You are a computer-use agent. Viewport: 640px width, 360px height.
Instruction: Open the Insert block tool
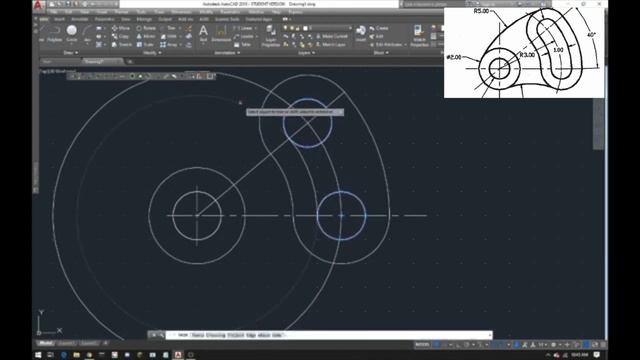click(x=361, y=33)
